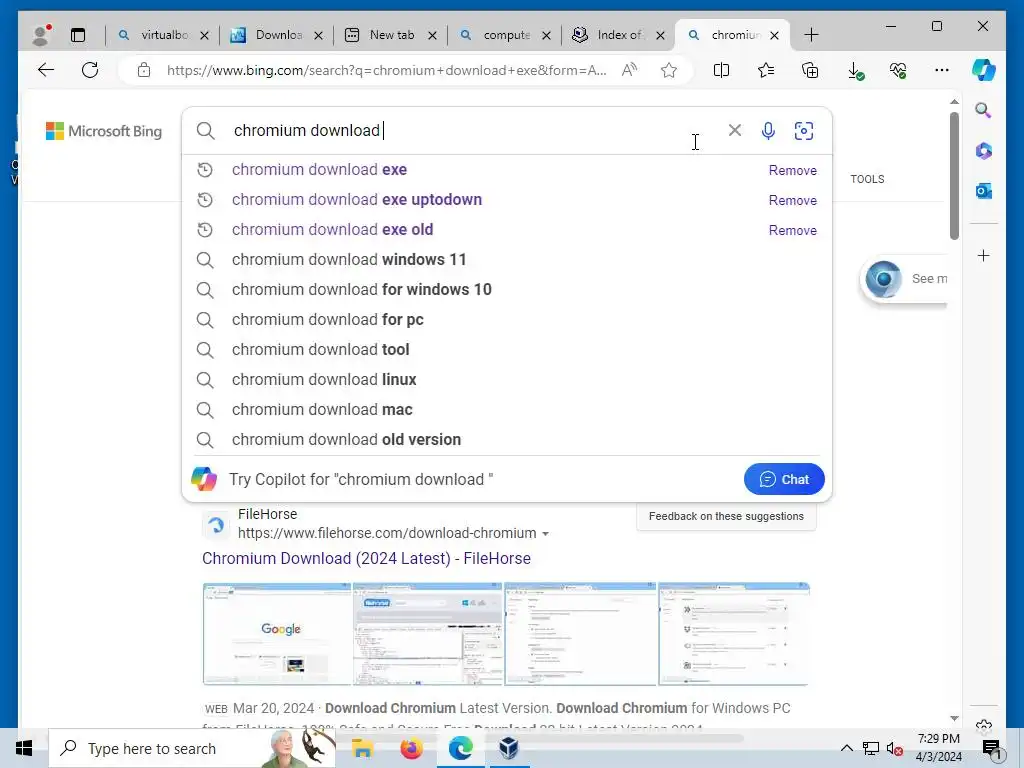Open the Settings and more ellipsis menu
1024x768 pixels.
click(942, 70)
